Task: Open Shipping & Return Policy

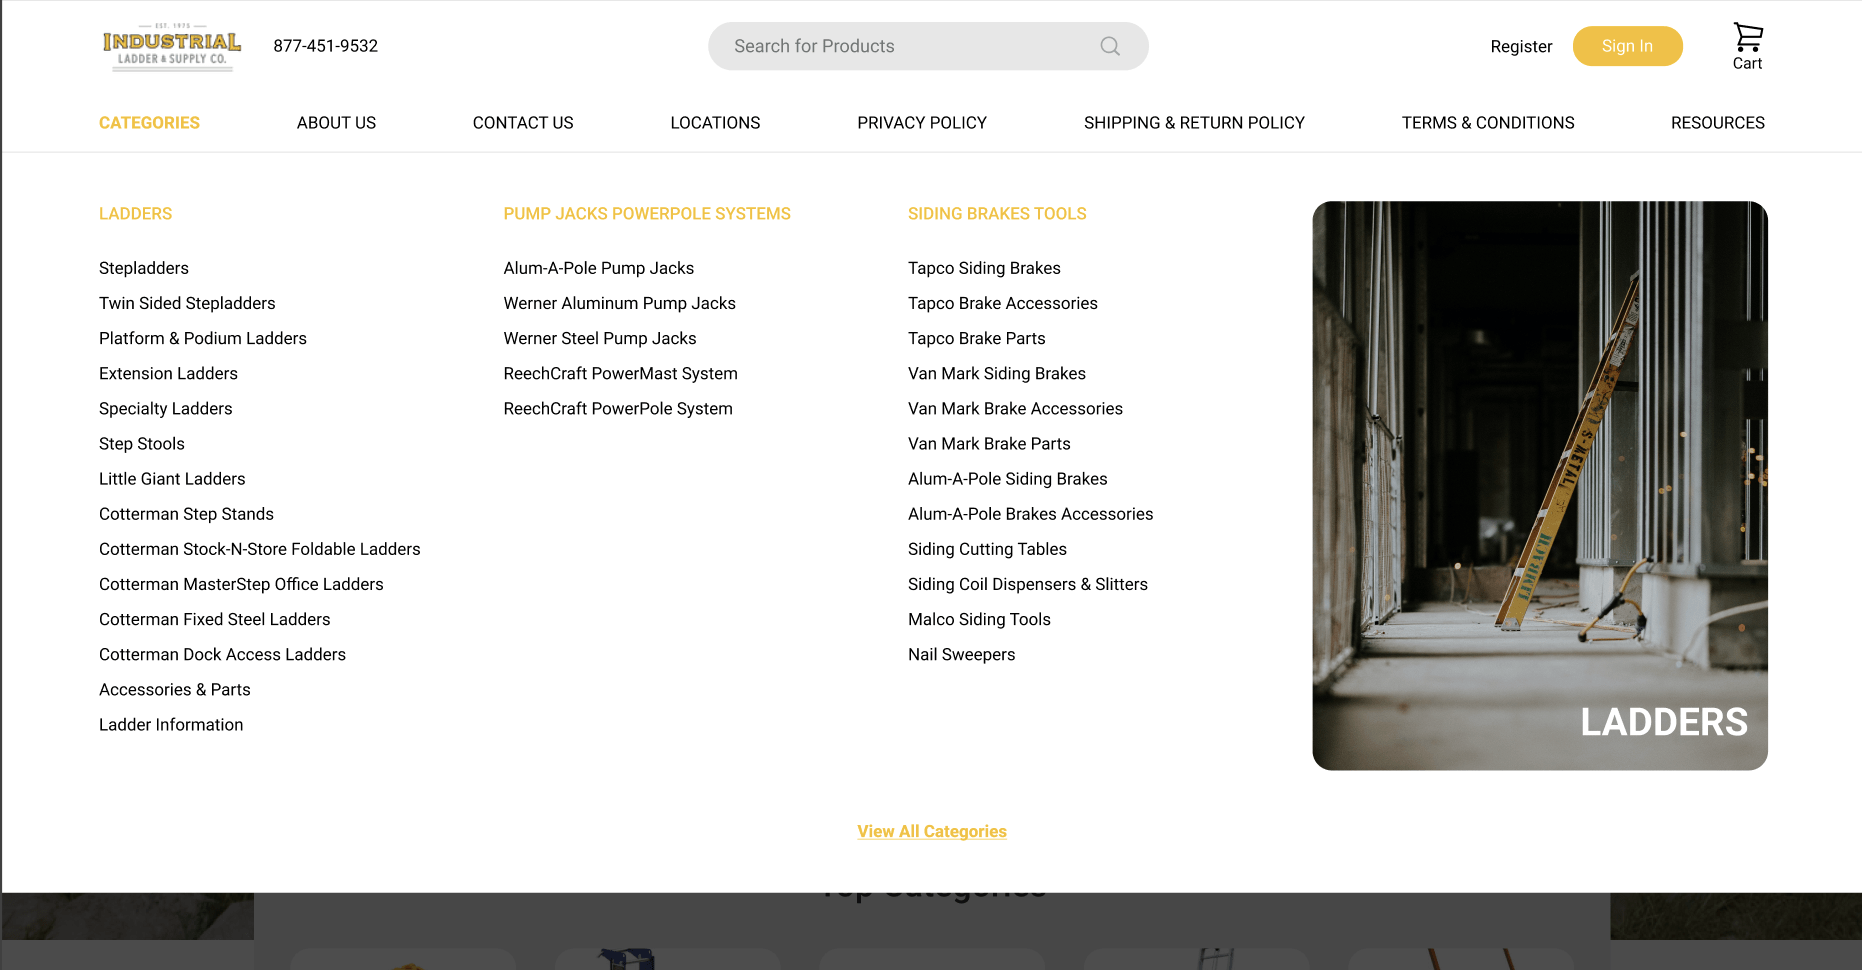Action: pyautogui.click(x=1194, y=123)
